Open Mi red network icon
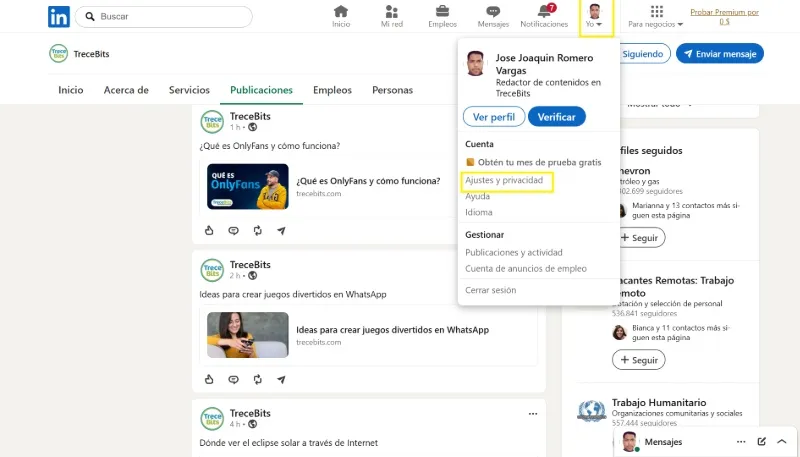 (392, 16)
